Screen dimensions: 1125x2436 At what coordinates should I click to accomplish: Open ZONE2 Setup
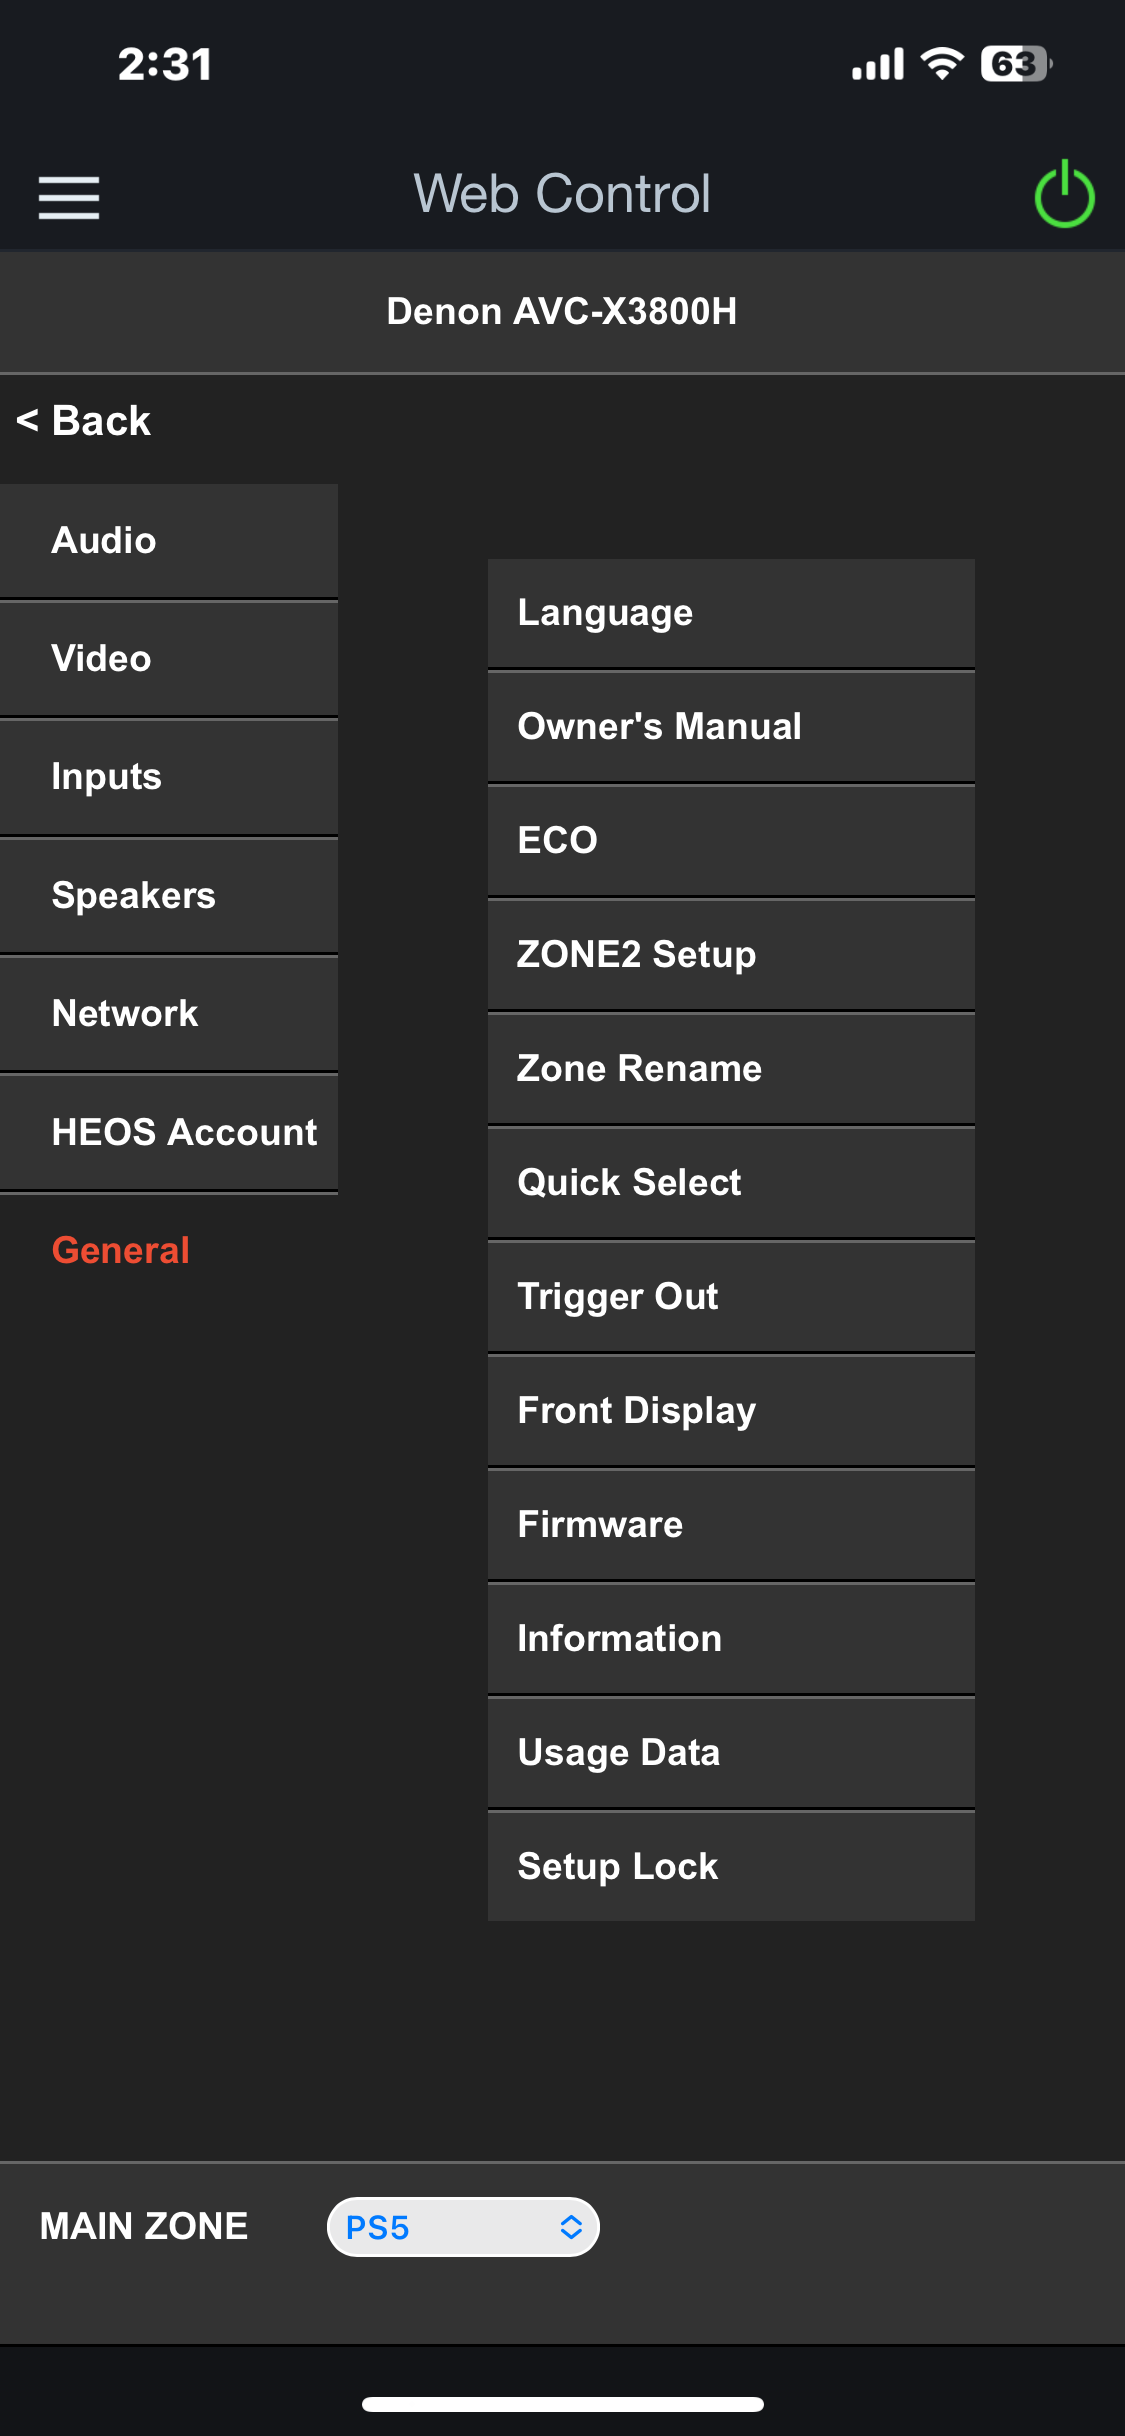coord(731,955)
